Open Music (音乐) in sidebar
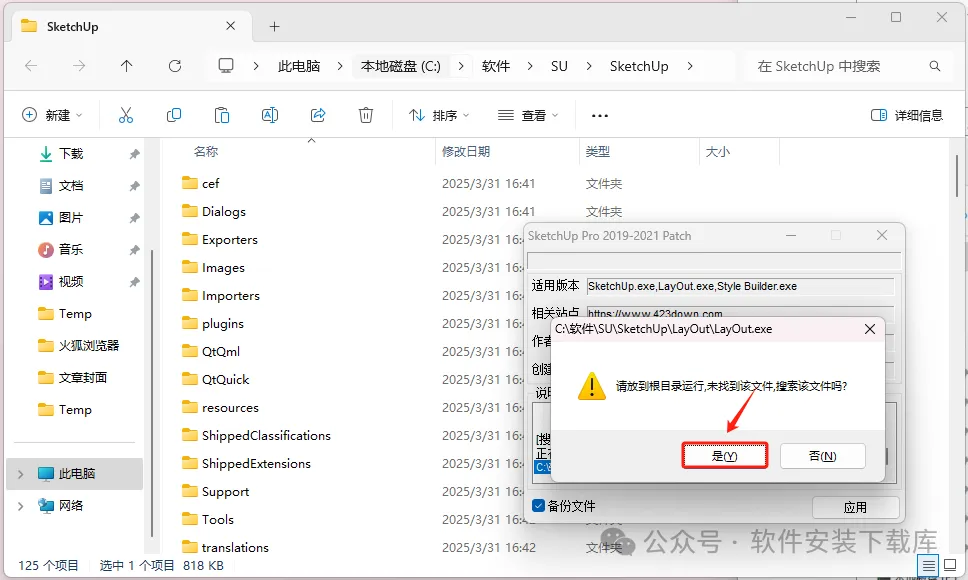 [x=70, y=250]
